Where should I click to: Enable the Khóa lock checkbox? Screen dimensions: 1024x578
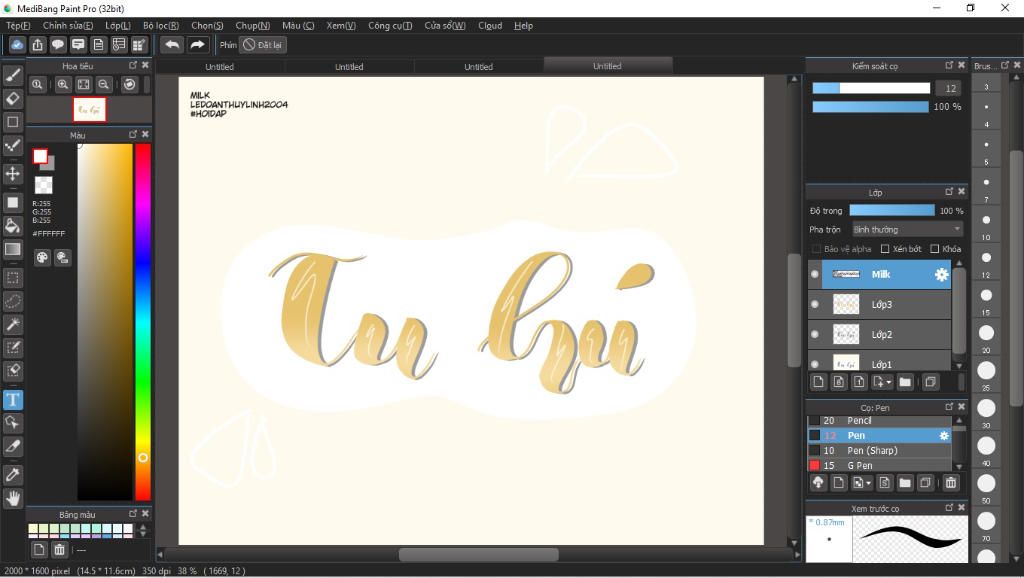tap(935, 249)
